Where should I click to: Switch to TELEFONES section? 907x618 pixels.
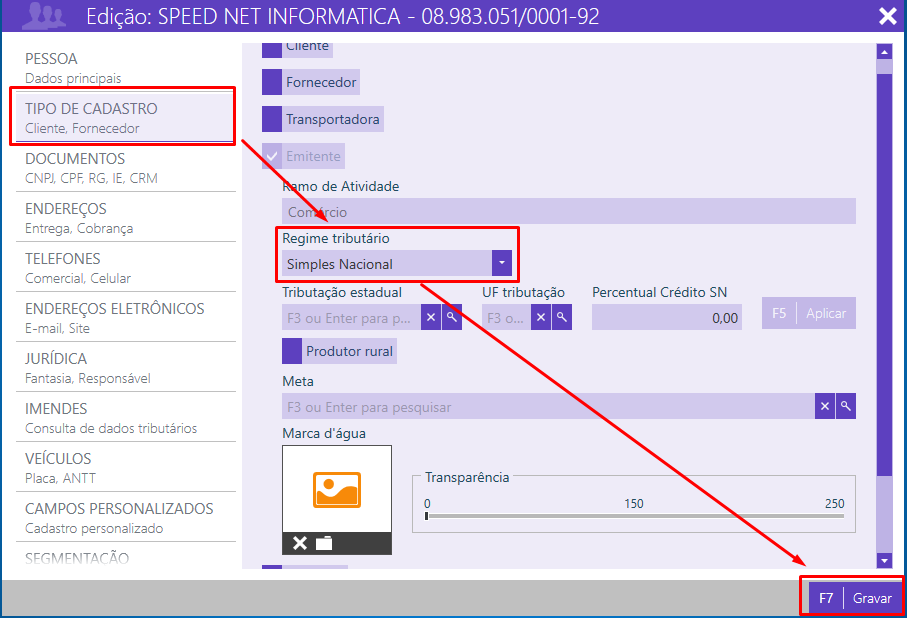point(126,267)
